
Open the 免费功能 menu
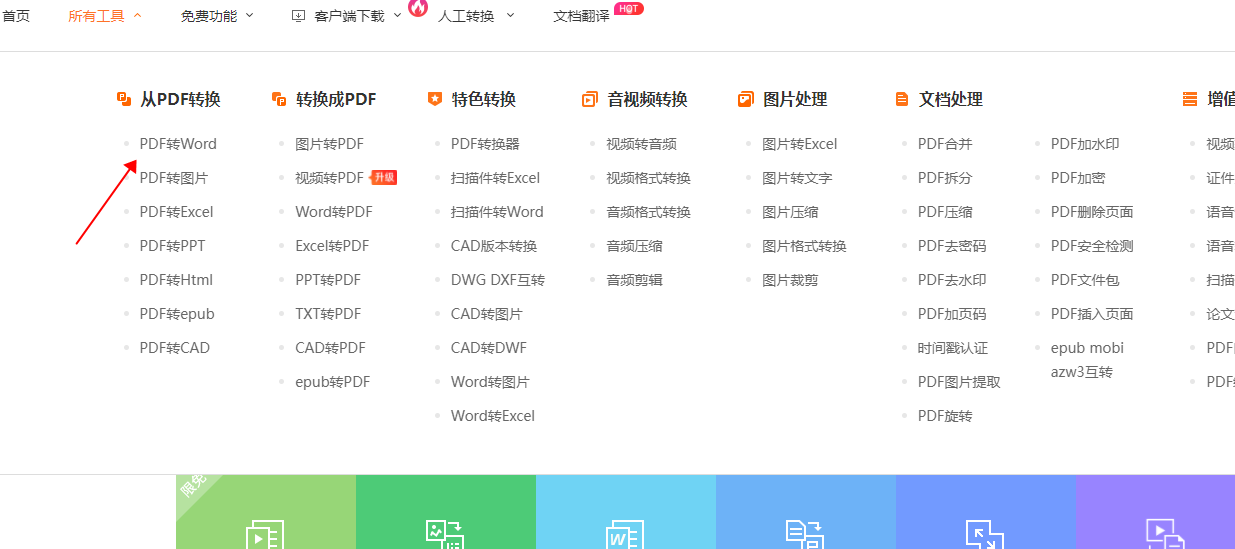[x=209, y=16]
